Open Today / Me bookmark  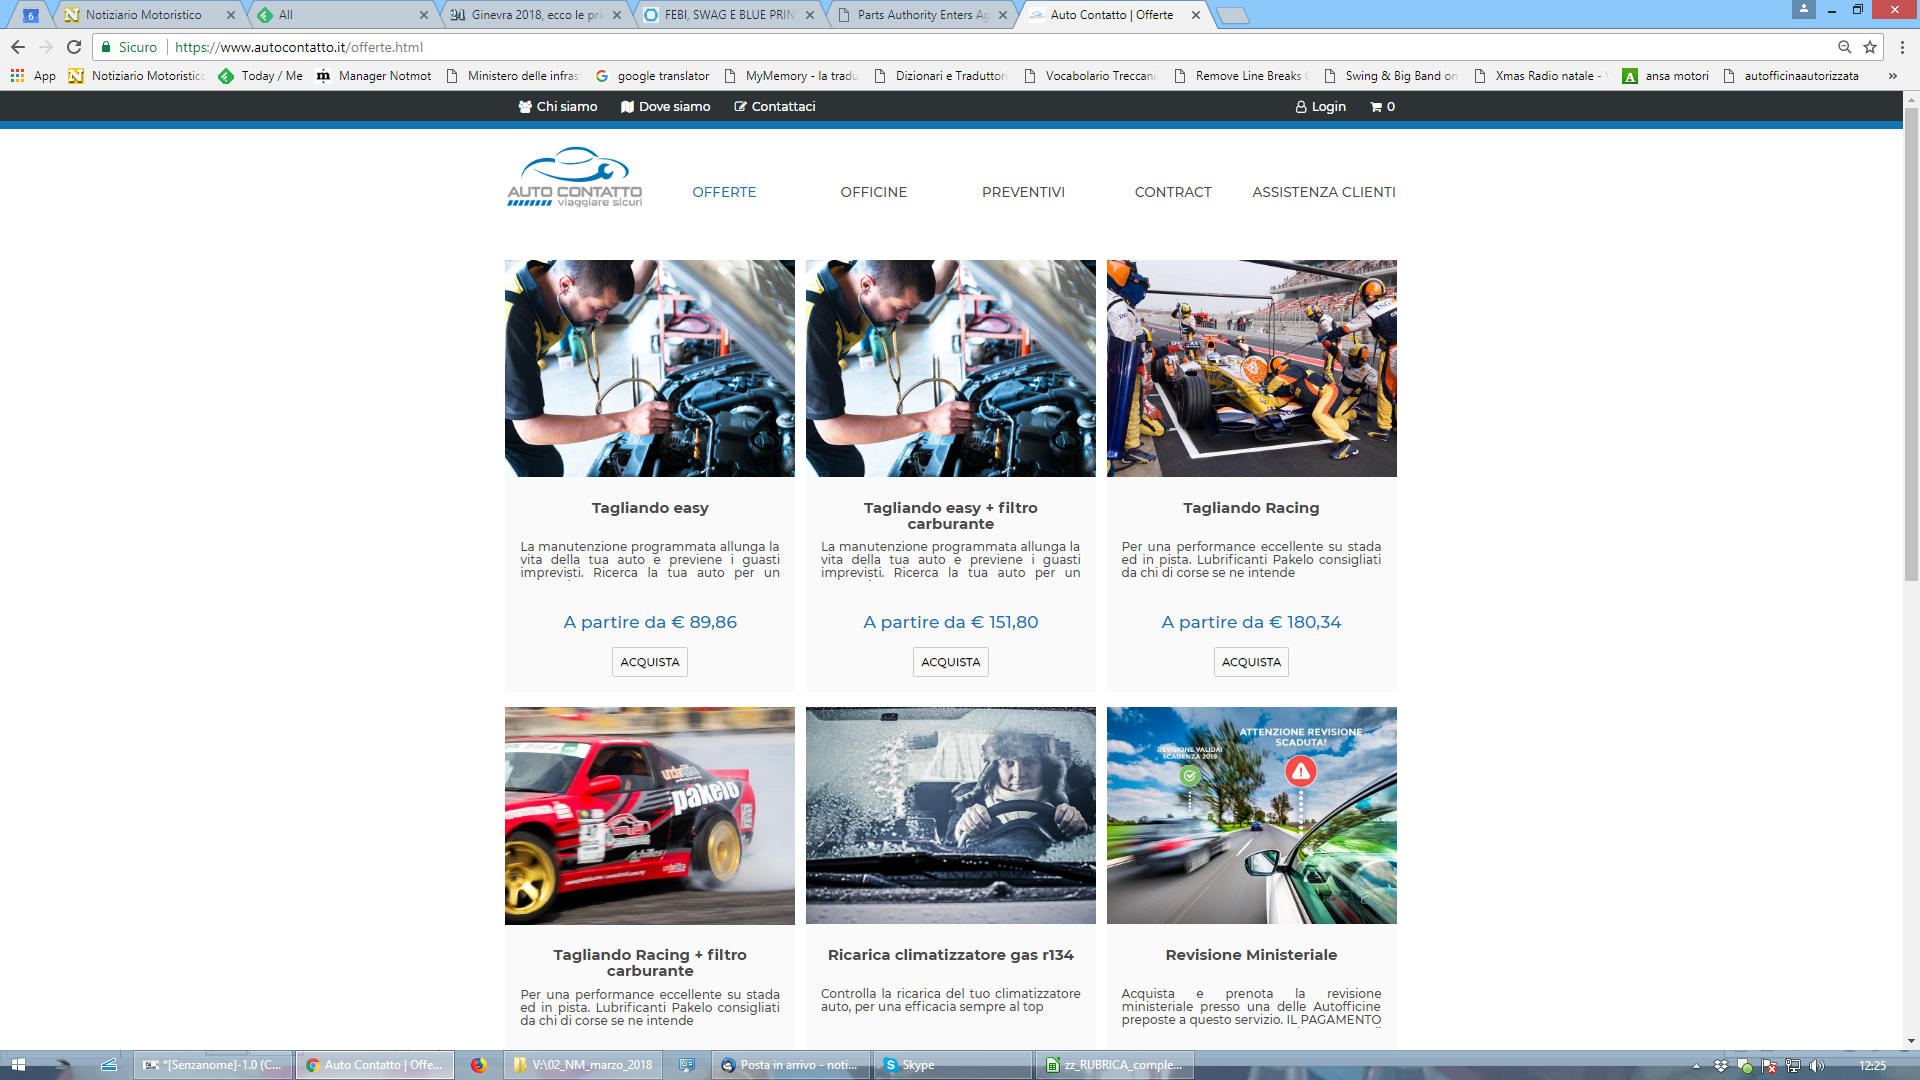261,76
